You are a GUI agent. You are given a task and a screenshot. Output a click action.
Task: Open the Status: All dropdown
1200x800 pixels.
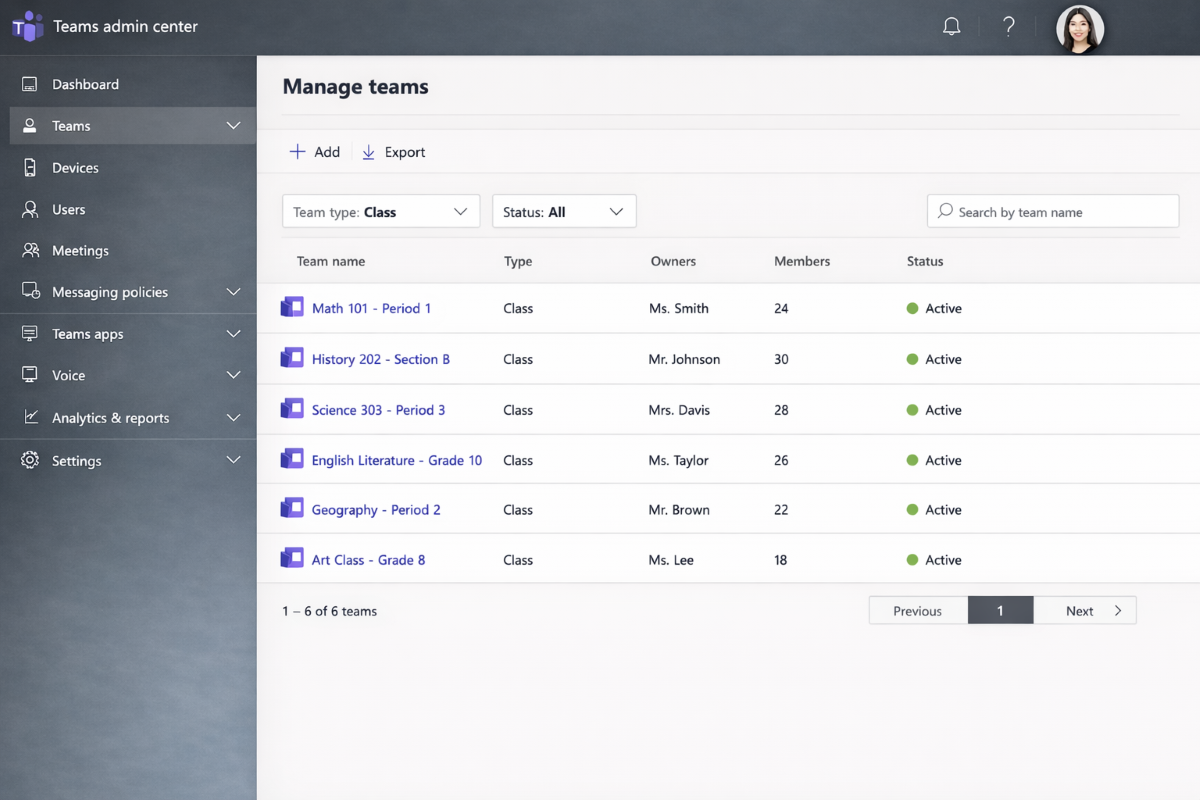[564, 211]
